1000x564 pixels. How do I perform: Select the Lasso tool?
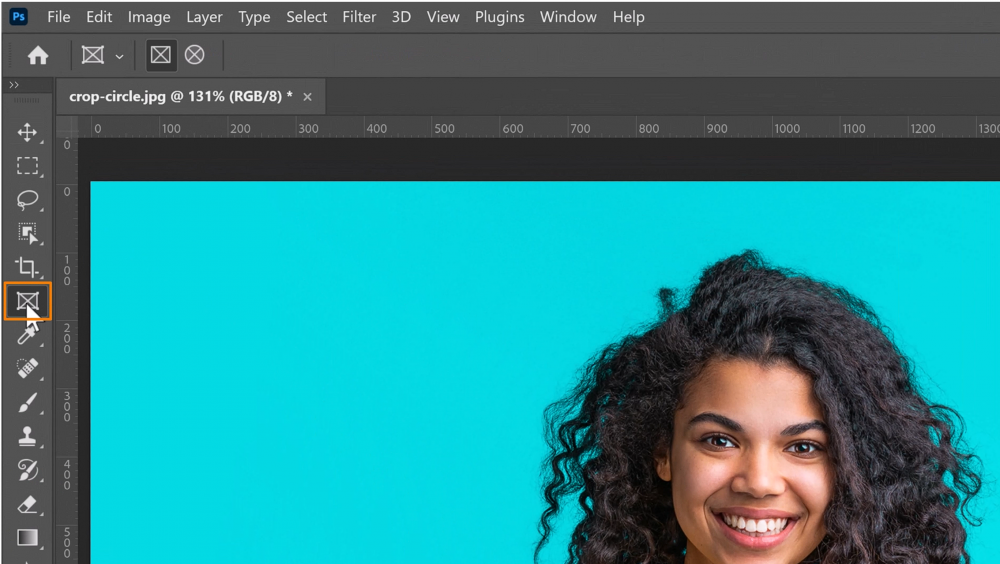(x=27, y=200)
